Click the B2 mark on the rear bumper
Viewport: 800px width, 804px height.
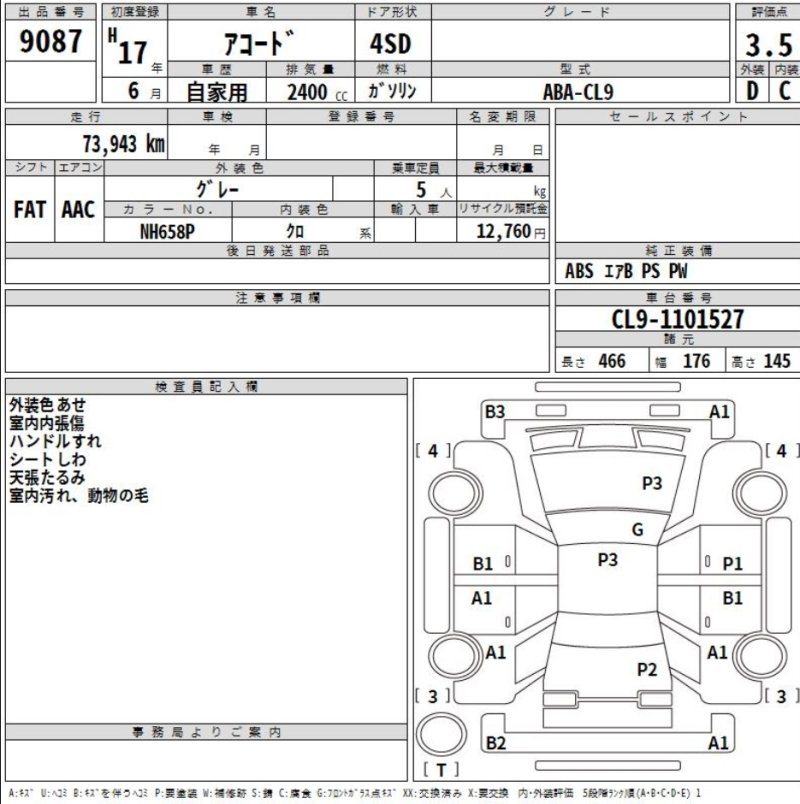[x=495, y=743]
